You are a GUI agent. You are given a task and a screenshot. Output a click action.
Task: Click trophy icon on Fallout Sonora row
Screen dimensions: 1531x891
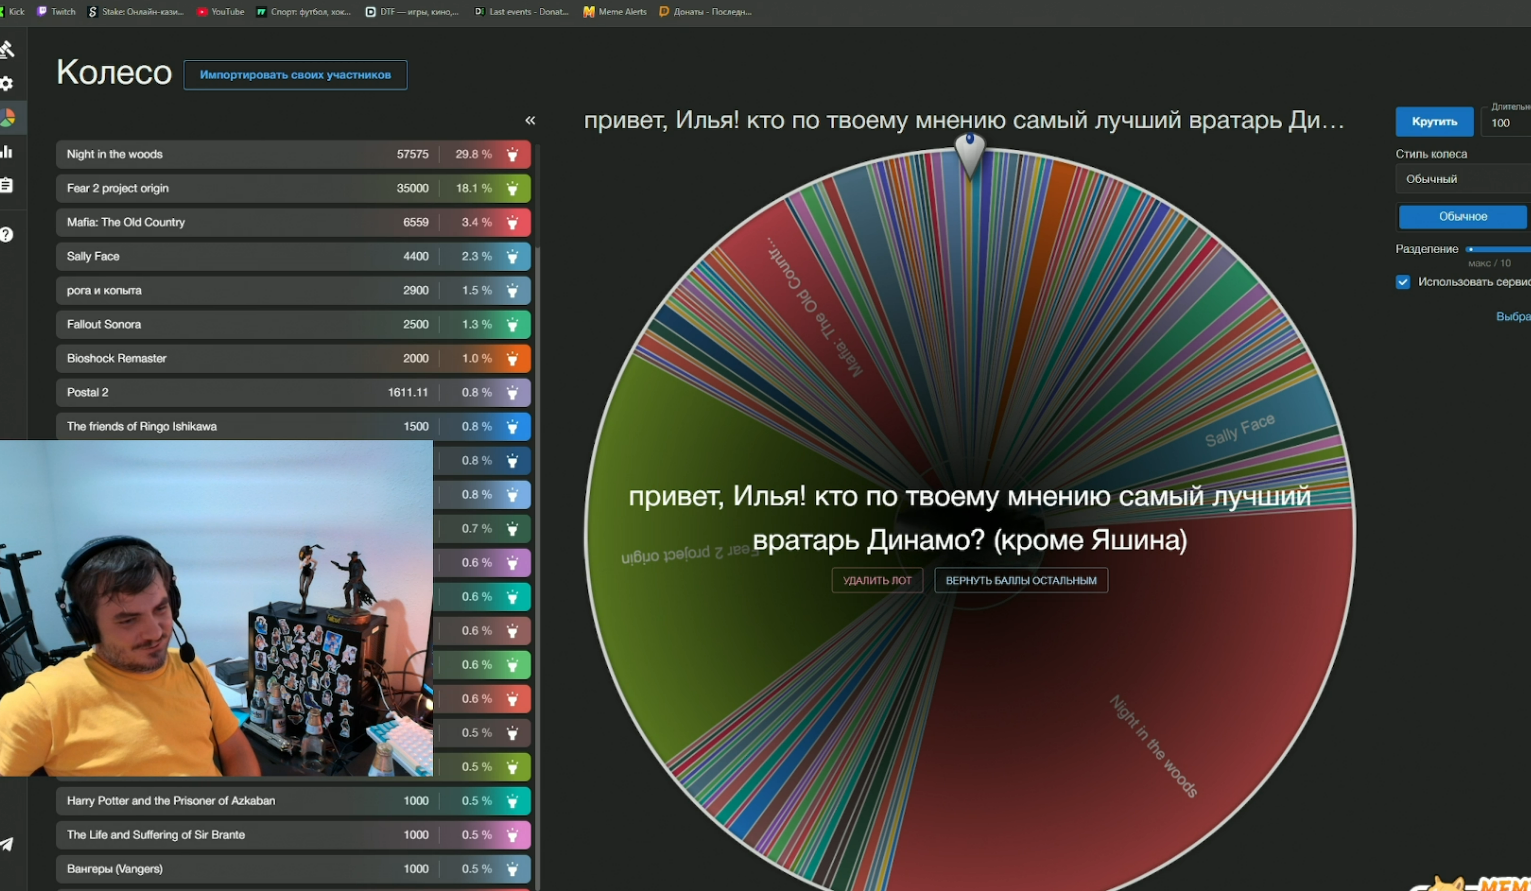tap(512, 324)
